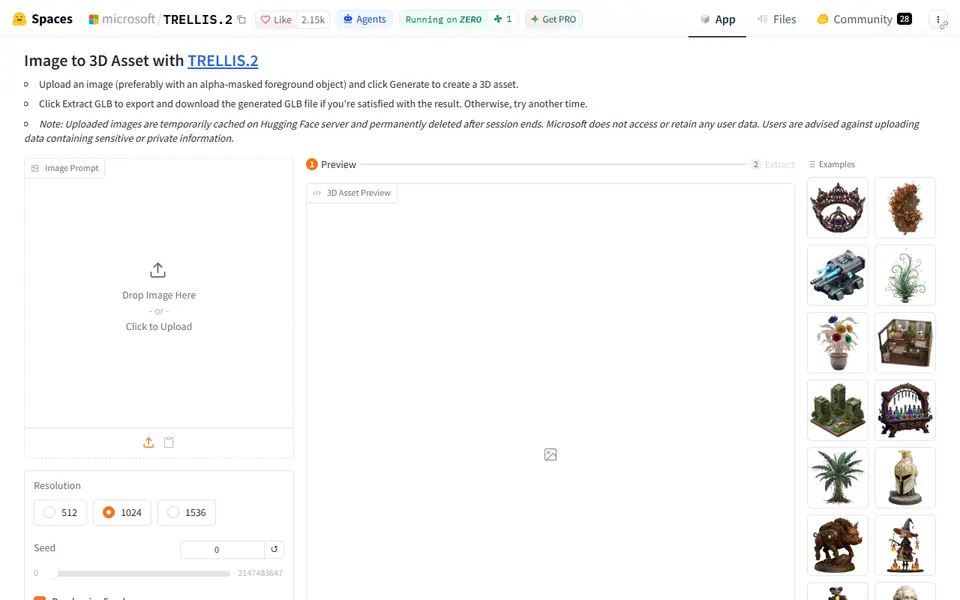This screenshot has height=600, width=960.
Task: Click the paste from clipboard icon
Action: pos(169,442)
